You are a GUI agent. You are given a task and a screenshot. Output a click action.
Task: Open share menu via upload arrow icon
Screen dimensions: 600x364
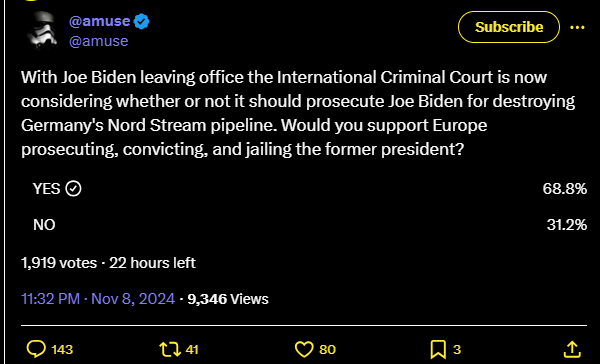[x=572, y=349]
